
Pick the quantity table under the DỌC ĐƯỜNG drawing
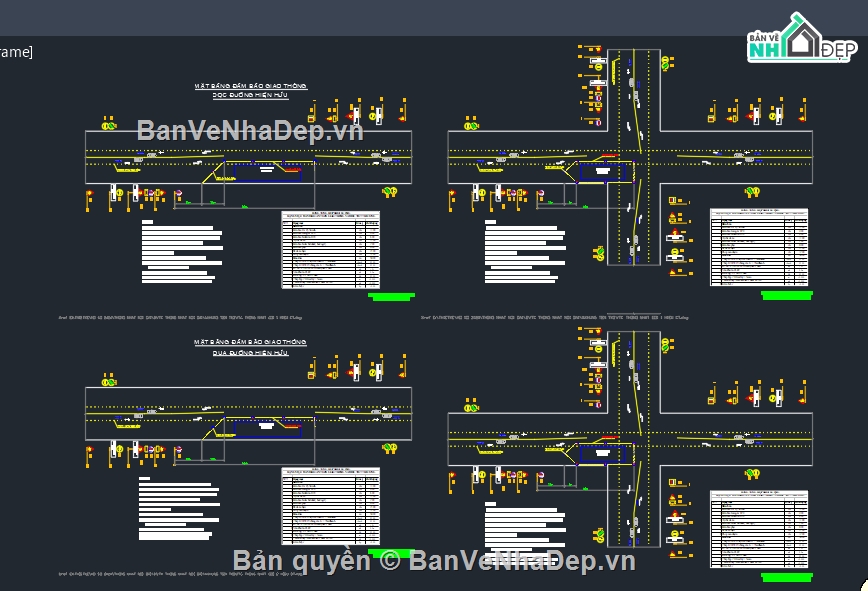point(330,250)
